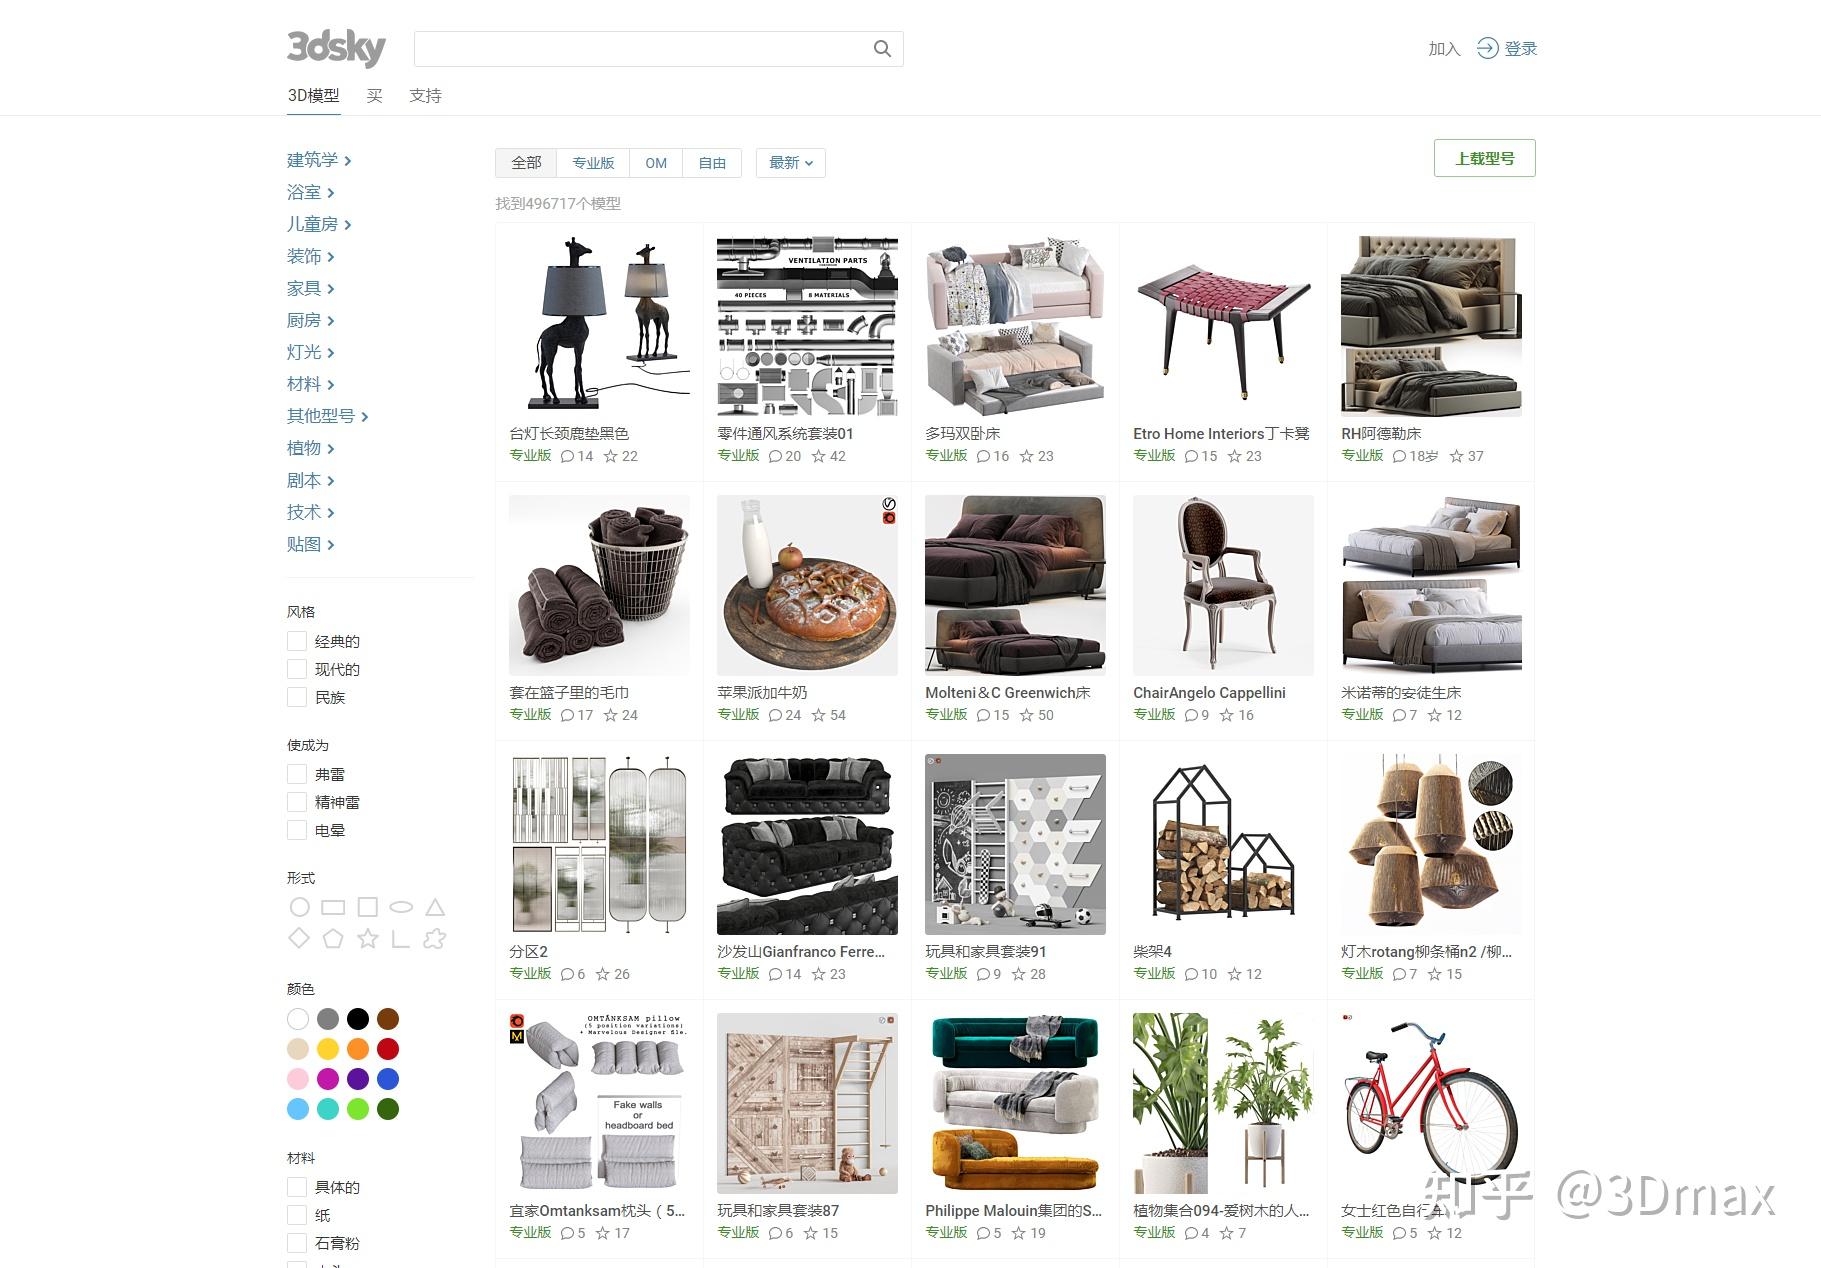
Task: Click the 上载型号 upload button
Action: 1484,158
